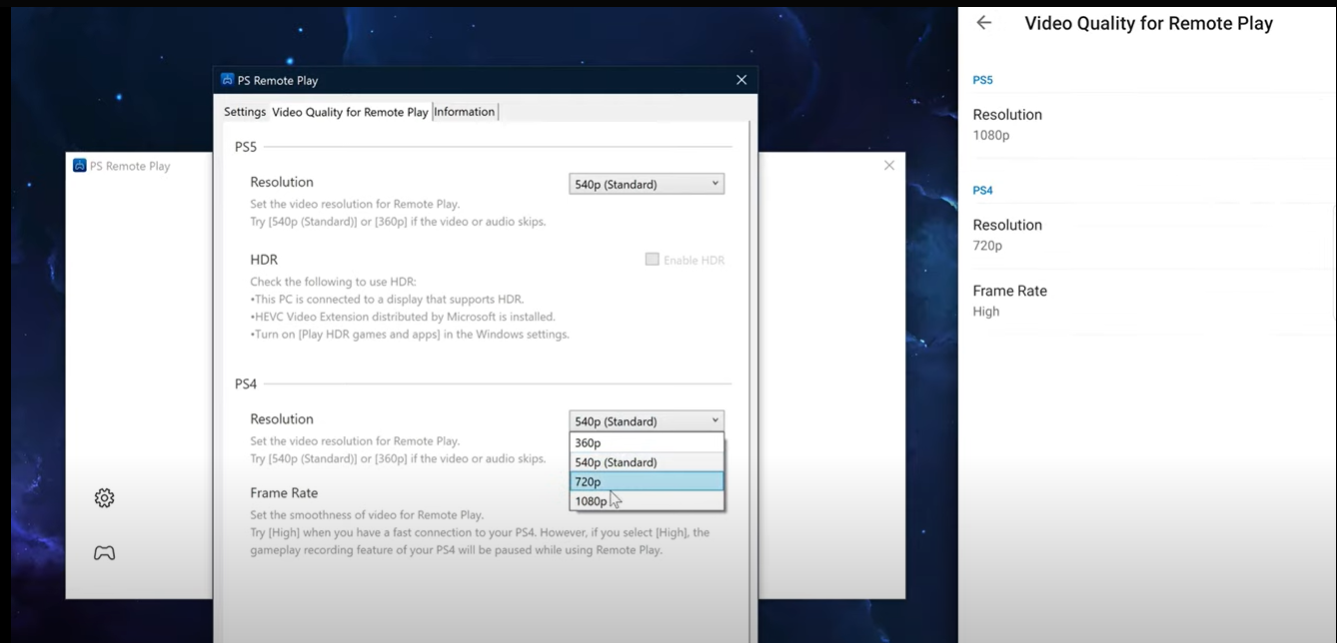Screen dimensions: 1337x643
Task: Click the Frame Rate label in dialog
Action: 284,493
